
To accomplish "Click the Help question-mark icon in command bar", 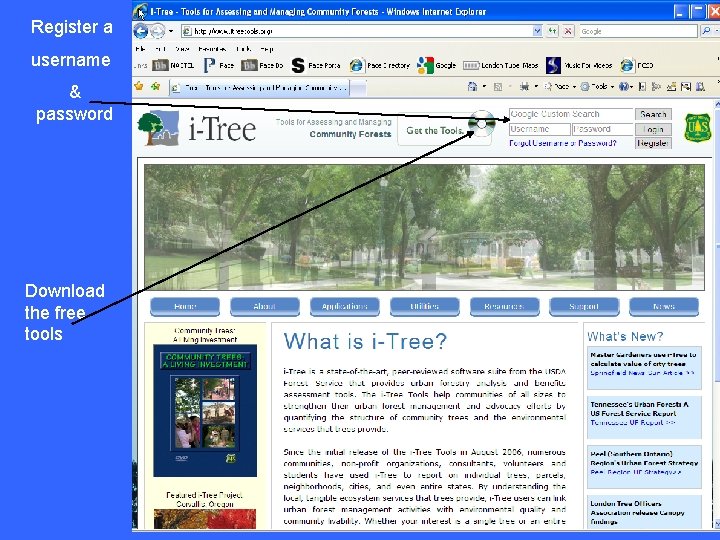I will 624,86.
